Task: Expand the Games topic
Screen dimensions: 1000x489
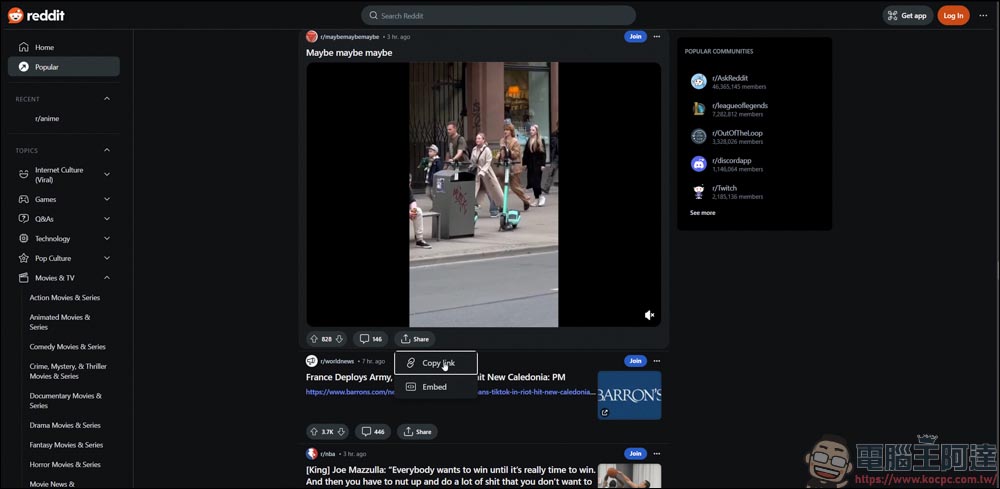Action: 107,199
